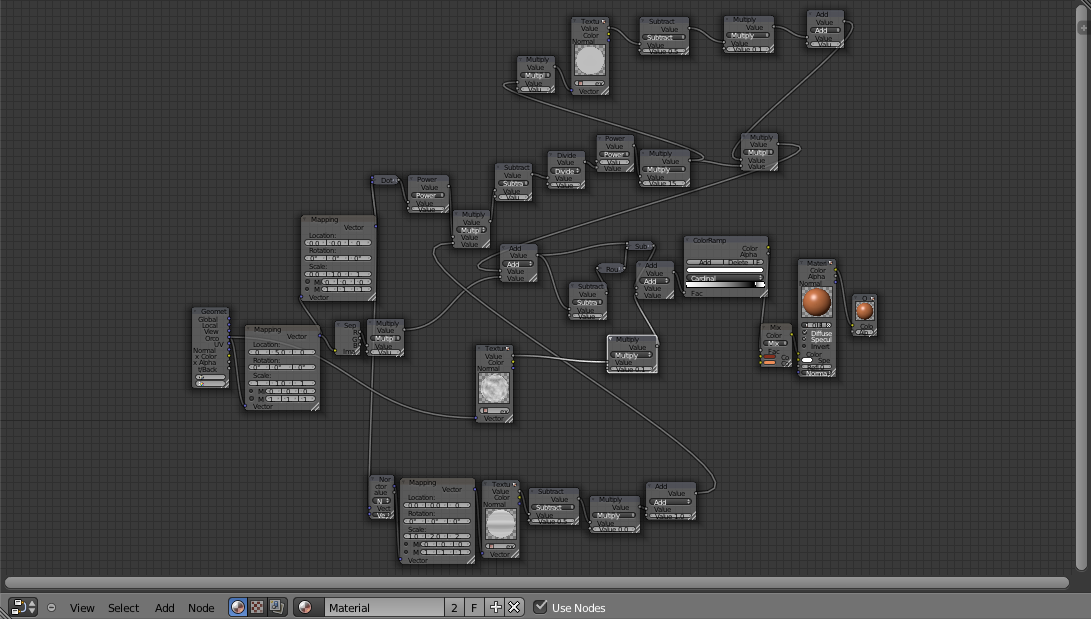Open the Select menu
Viewport: 1091px width, 619px height.
click(123, 607)
